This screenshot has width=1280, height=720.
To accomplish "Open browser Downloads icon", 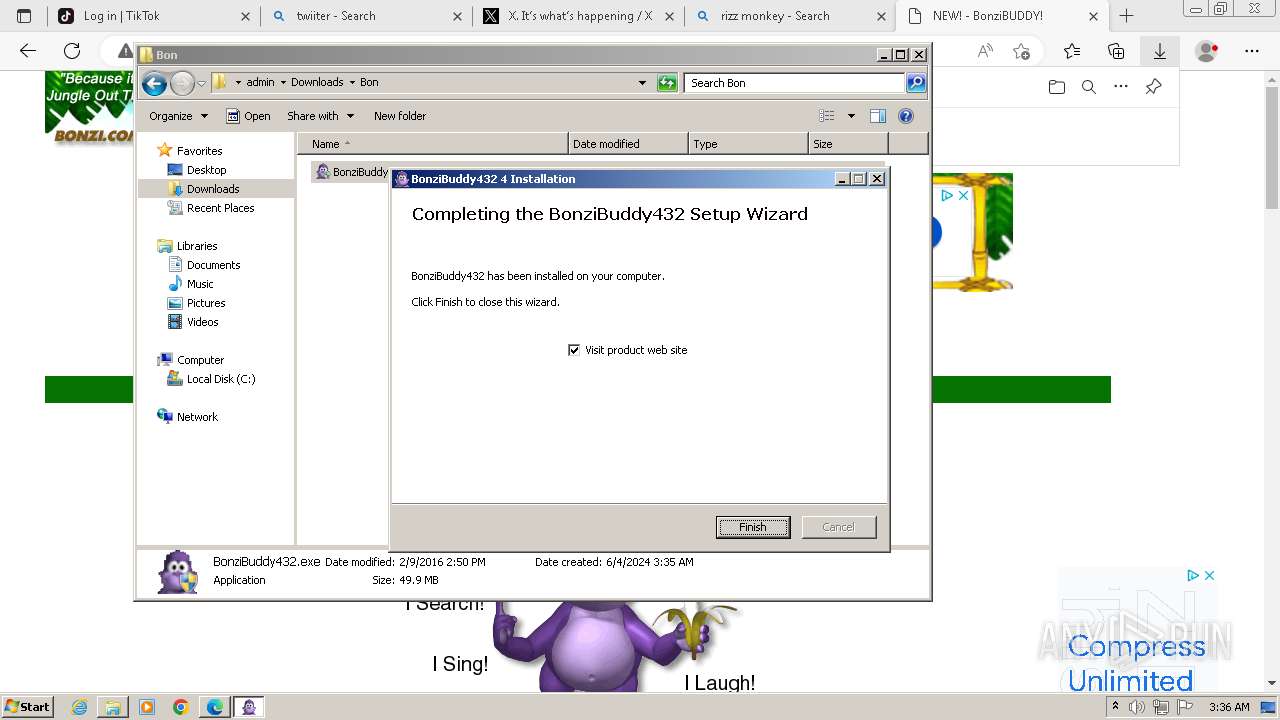I will pos(1160,51).
